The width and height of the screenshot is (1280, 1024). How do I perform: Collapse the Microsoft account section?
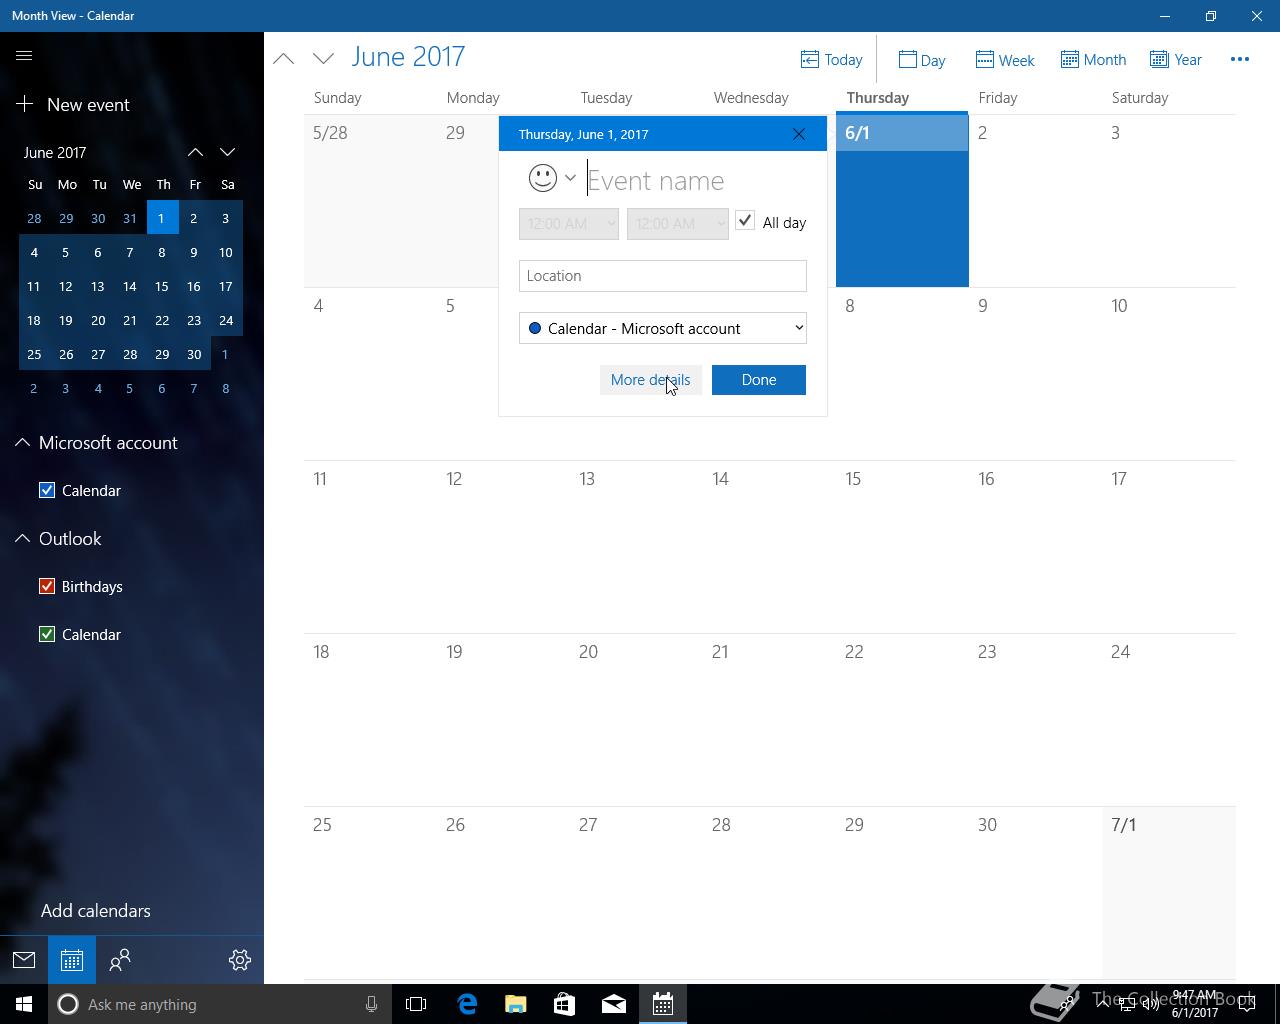(x=22, y=442)
